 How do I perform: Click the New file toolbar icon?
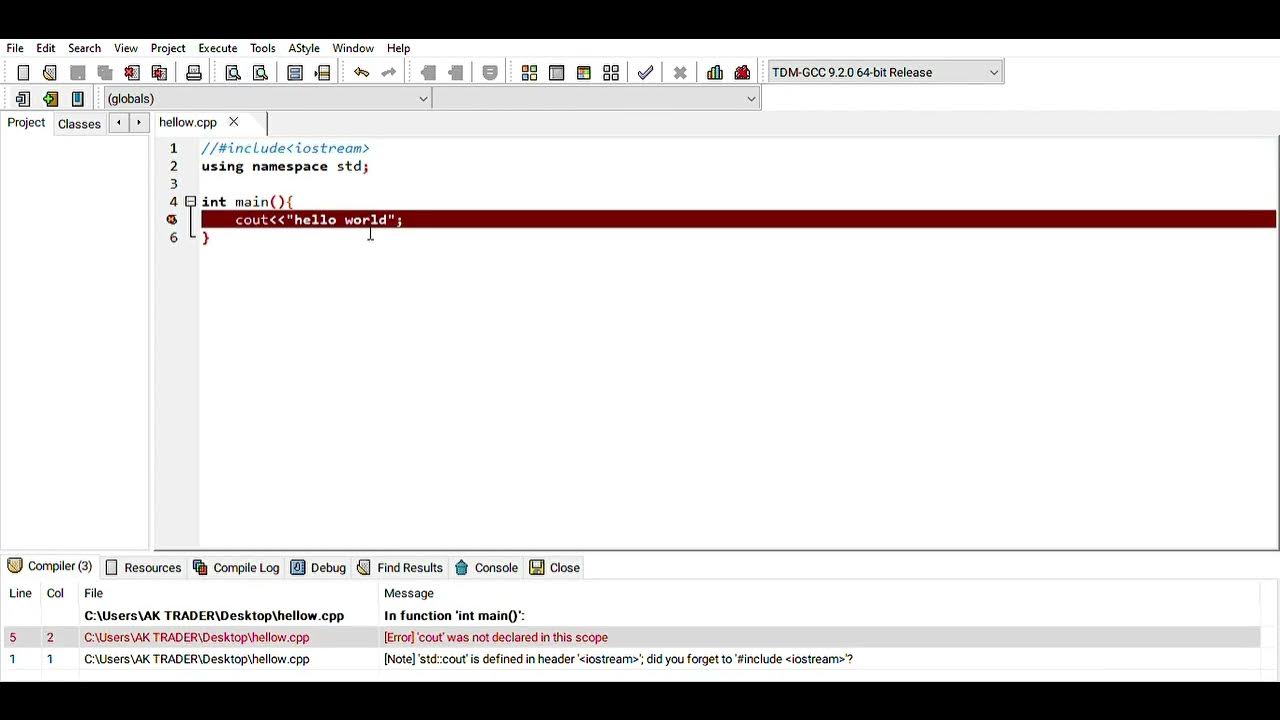click(23, 72)
